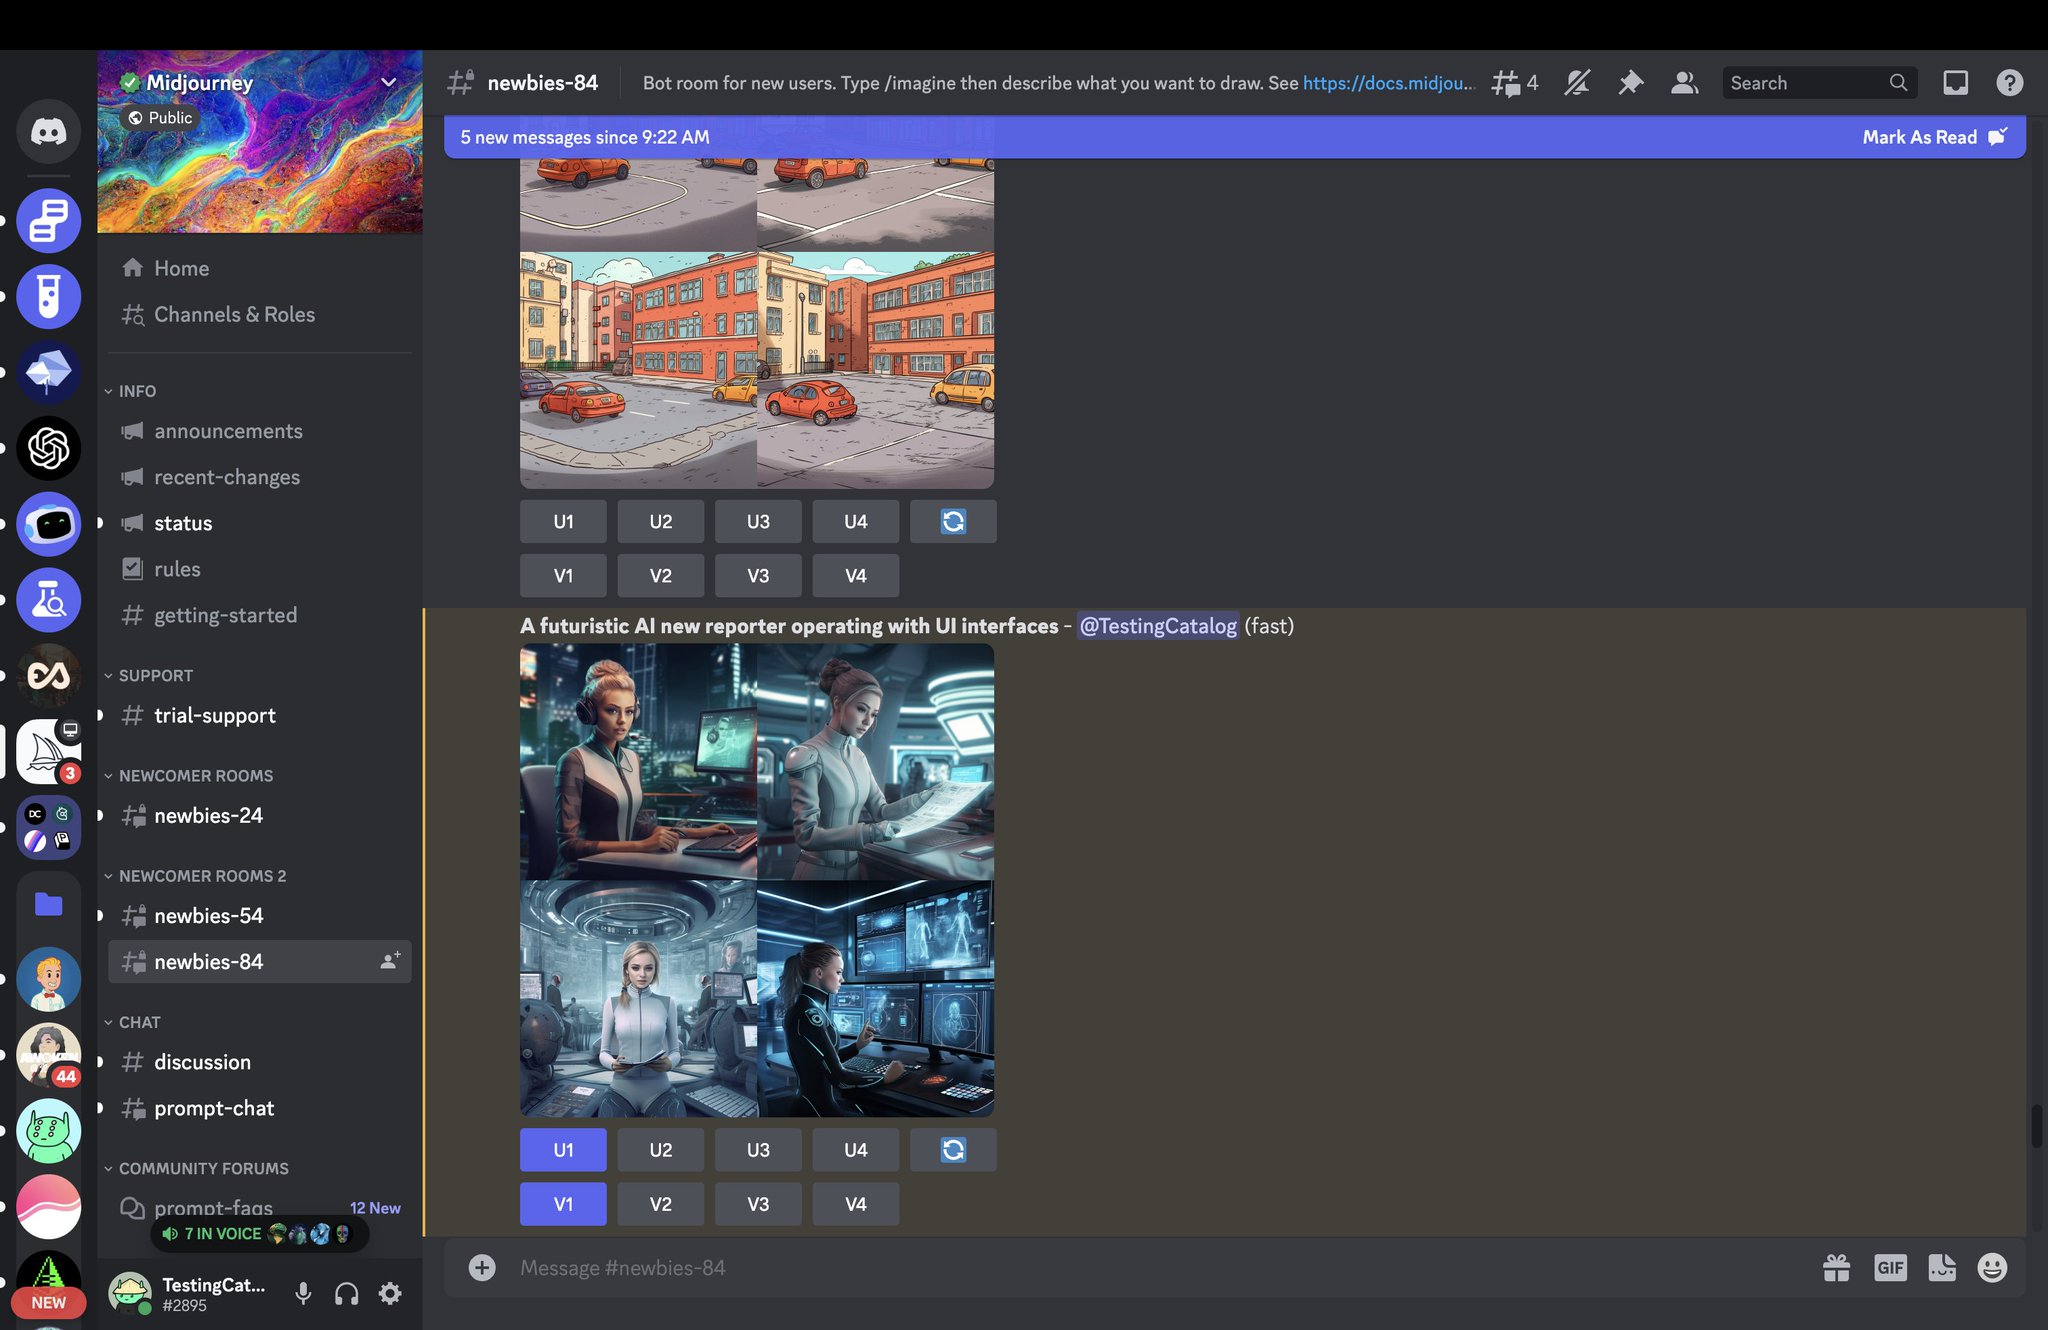Open the emoji picker

tap(1992, 1268)
